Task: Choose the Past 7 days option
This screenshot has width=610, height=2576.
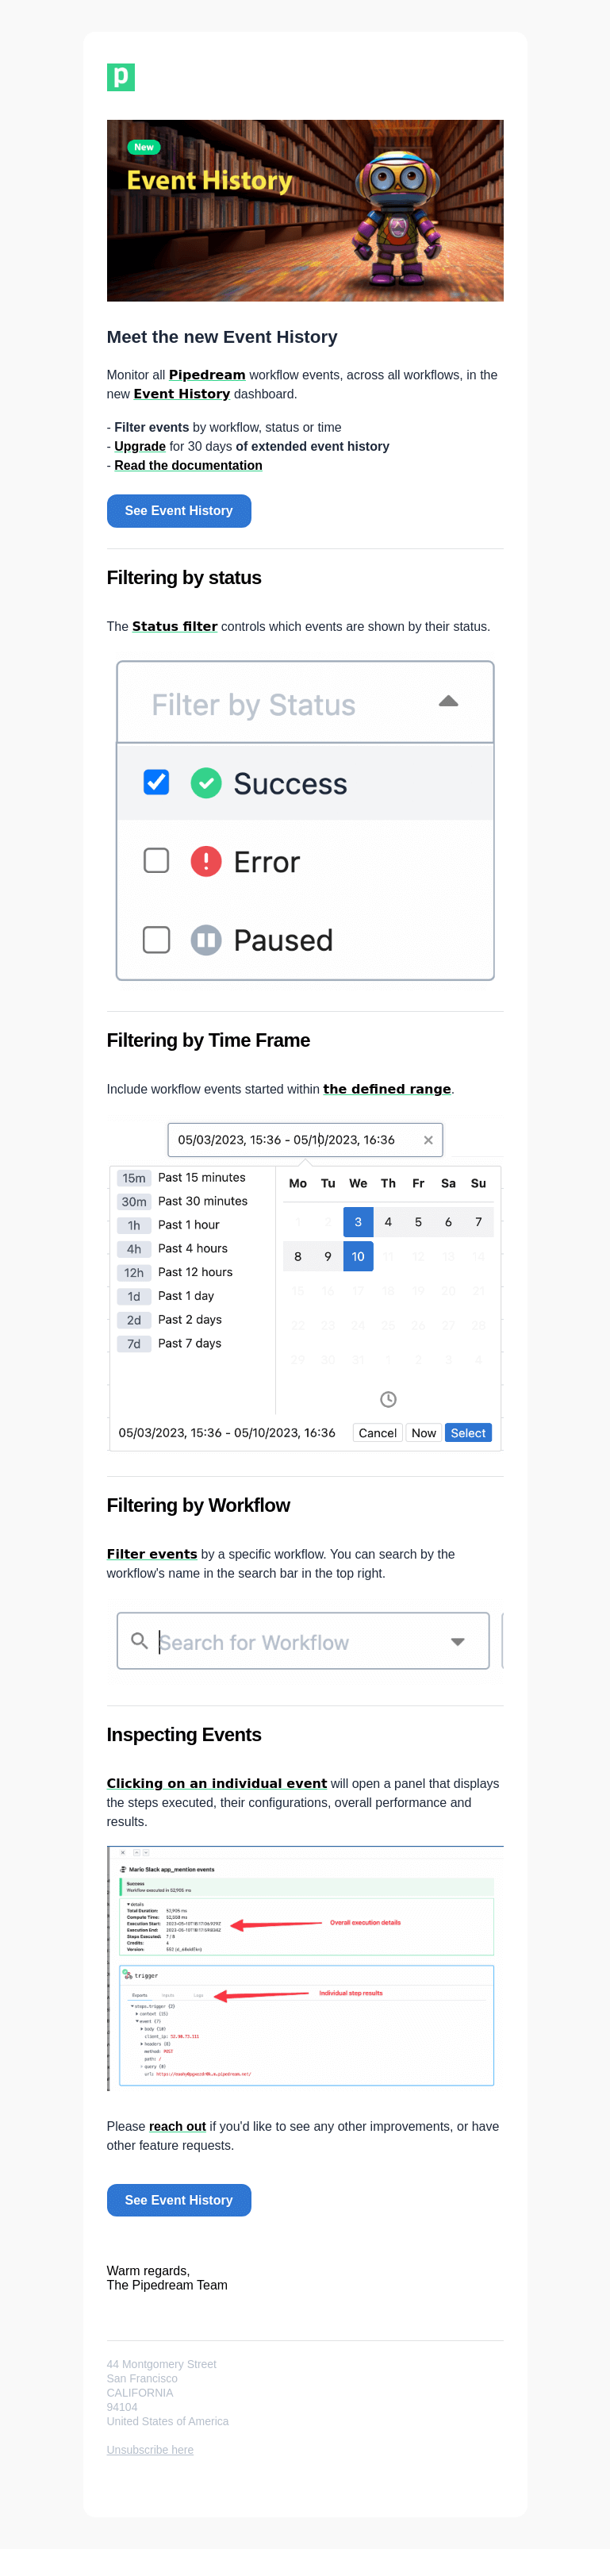Action: [190, 1343]
